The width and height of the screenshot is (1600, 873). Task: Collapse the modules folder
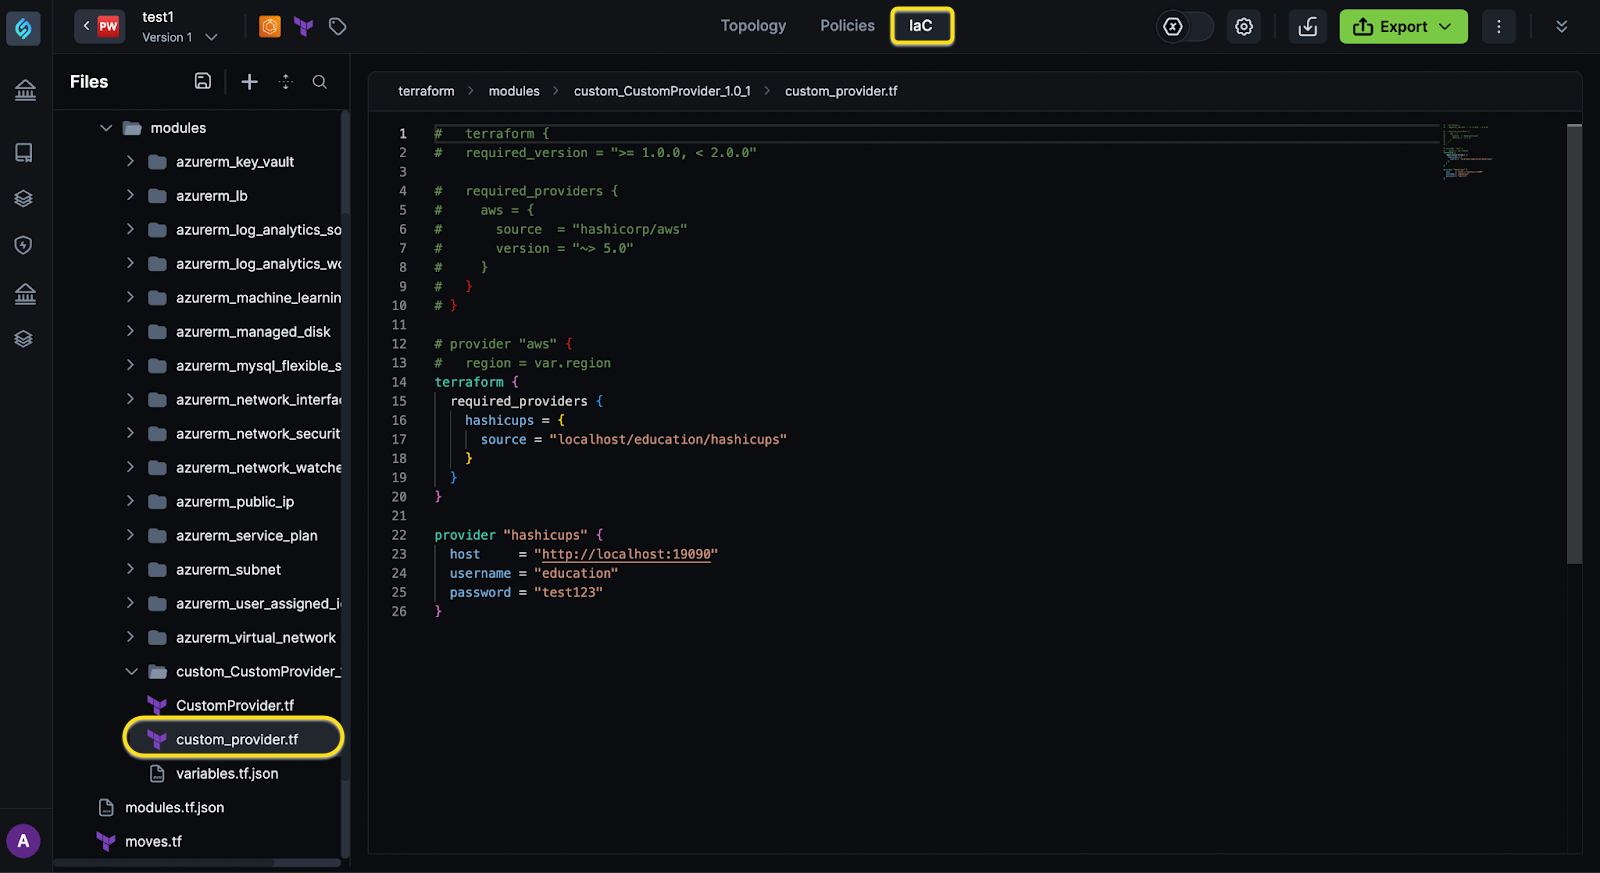(106, 128)
